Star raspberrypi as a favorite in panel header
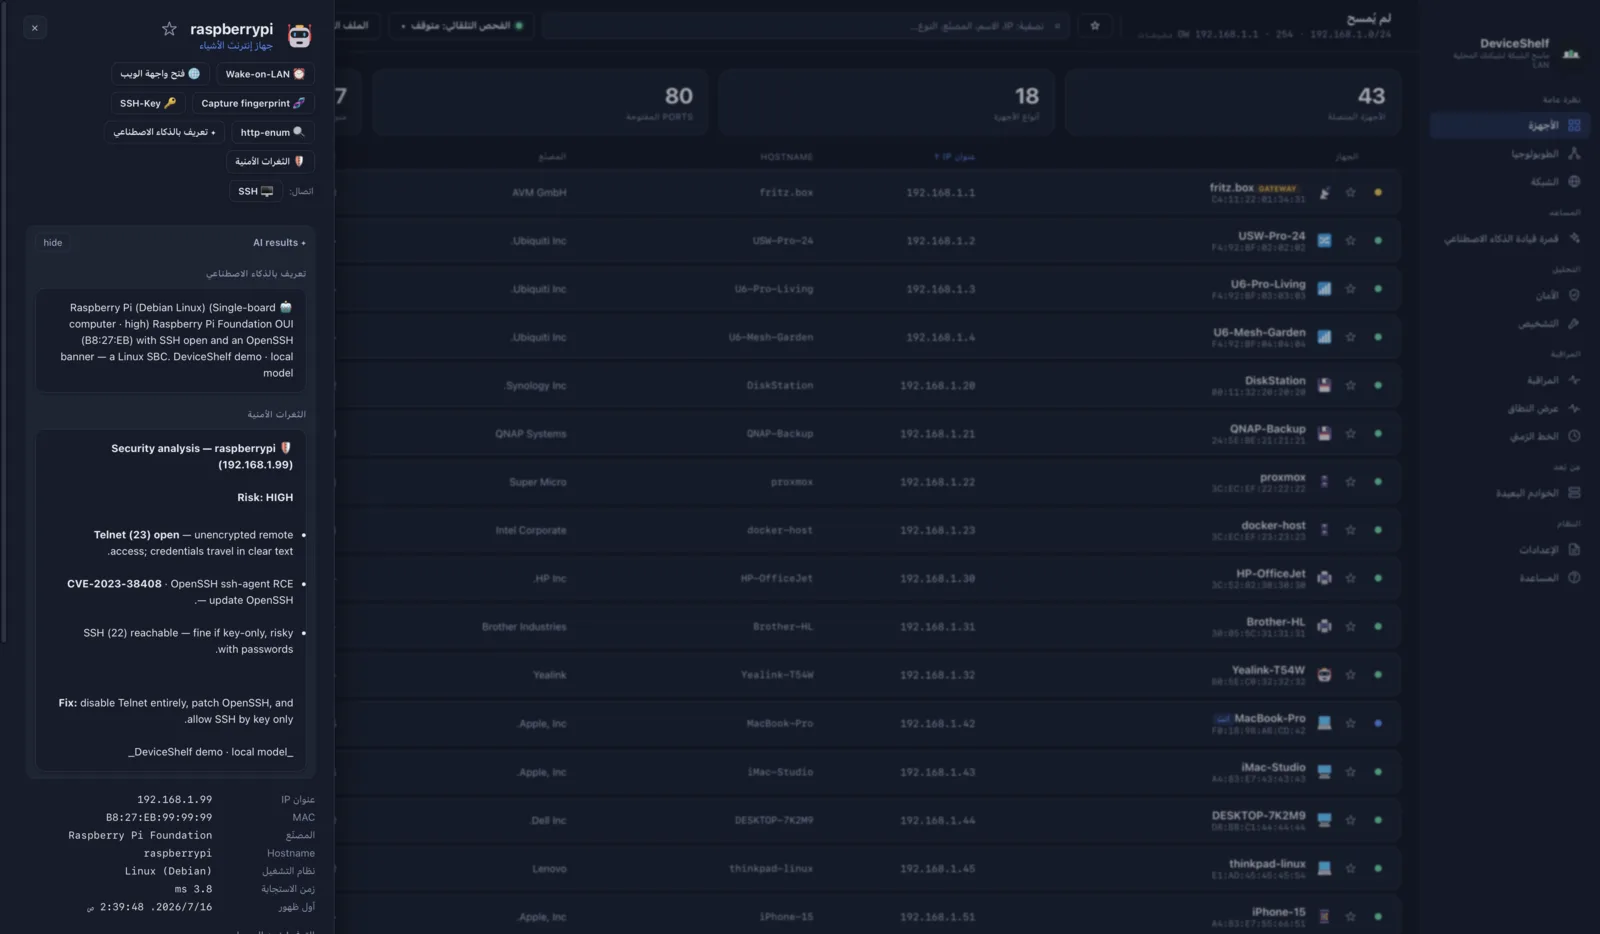 tap(169, 29)
